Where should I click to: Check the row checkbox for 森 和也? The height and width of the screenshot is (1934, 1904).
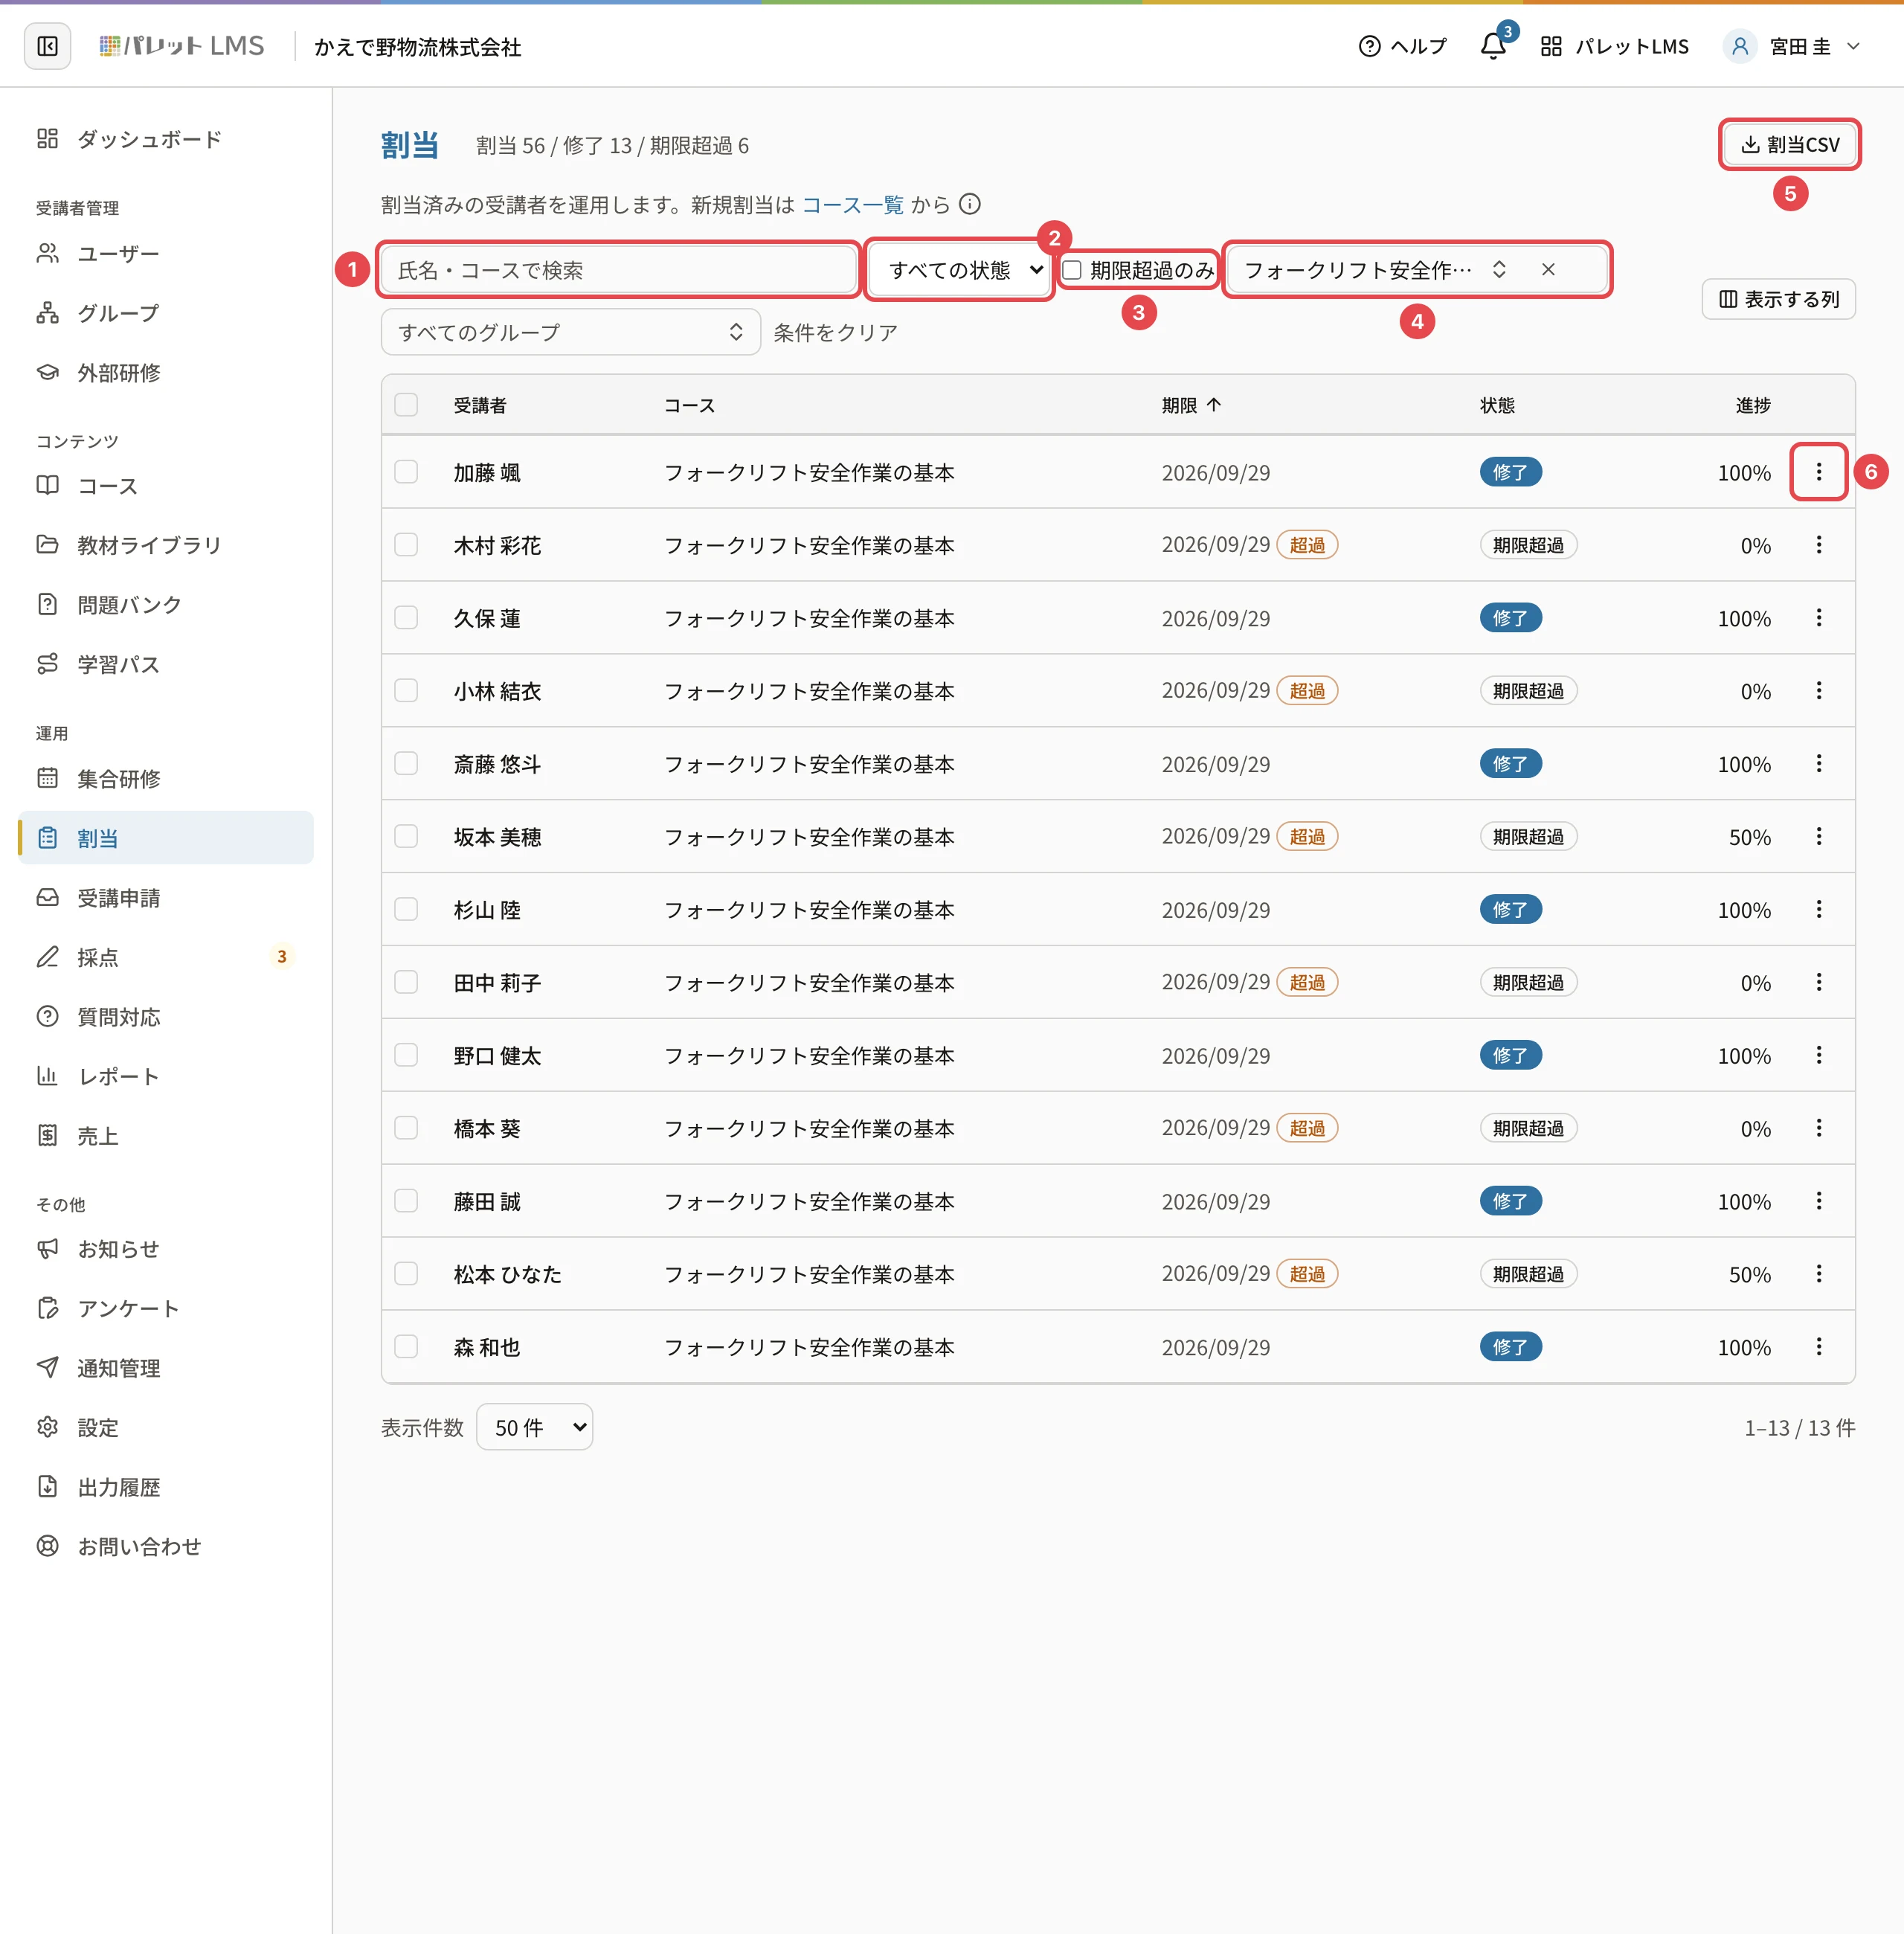point(406,1347)
